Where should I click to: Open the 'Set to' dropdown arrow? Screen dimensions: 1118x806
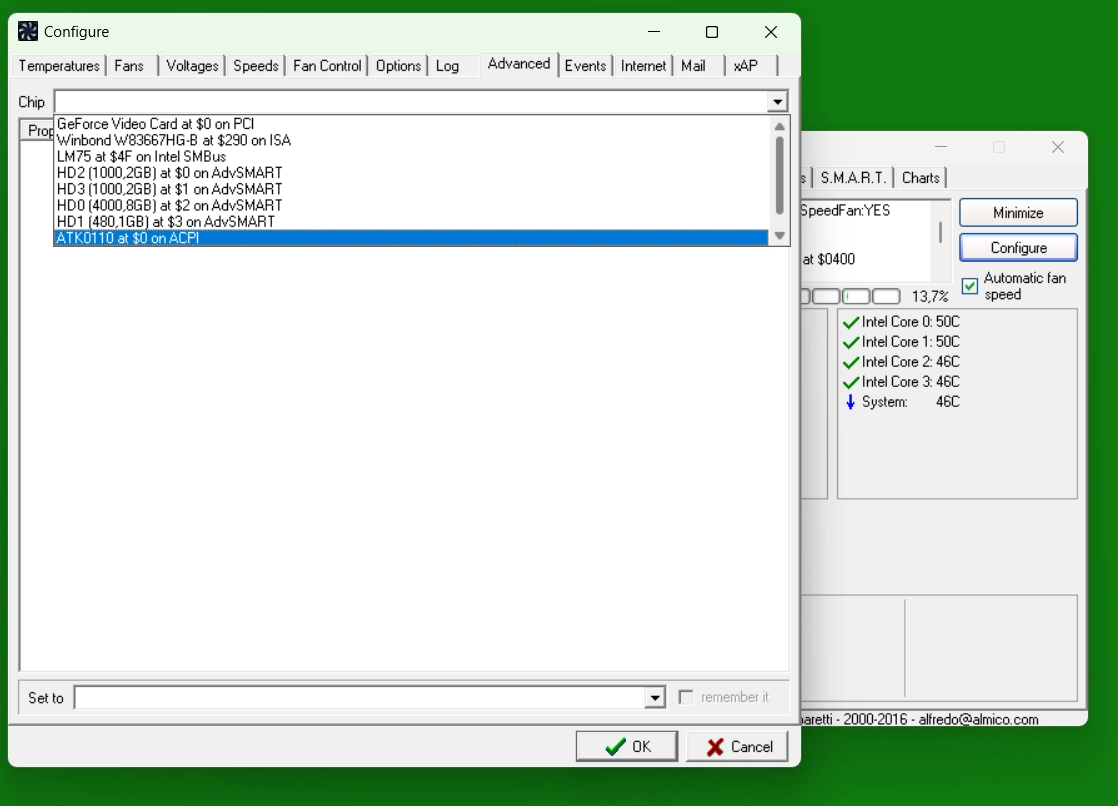tap(655, 697)
